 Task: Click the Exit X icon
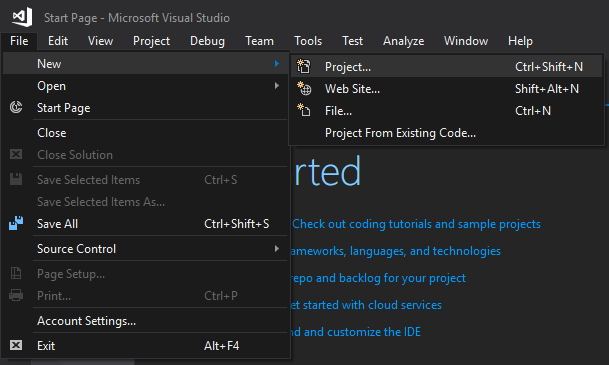coord(16,345)
